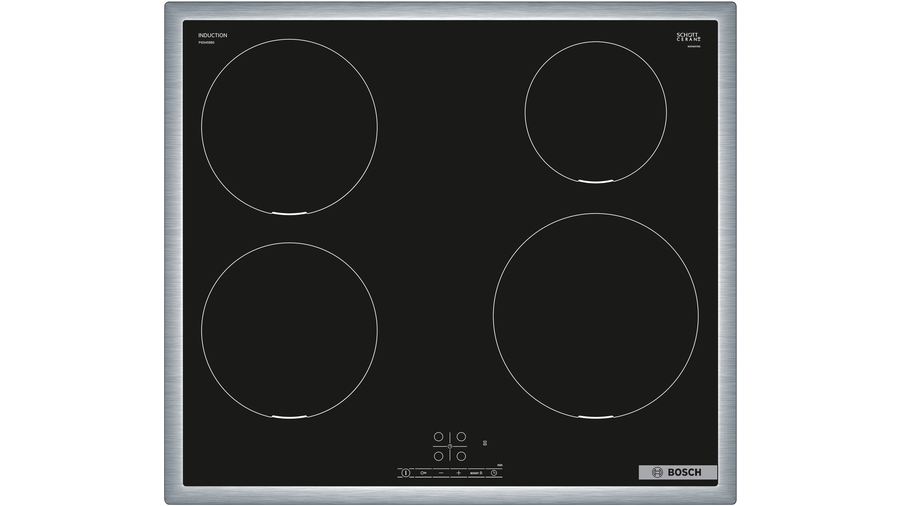Click the model number under INDUCTION
This screenshot has width=900, height=506.
209,43
